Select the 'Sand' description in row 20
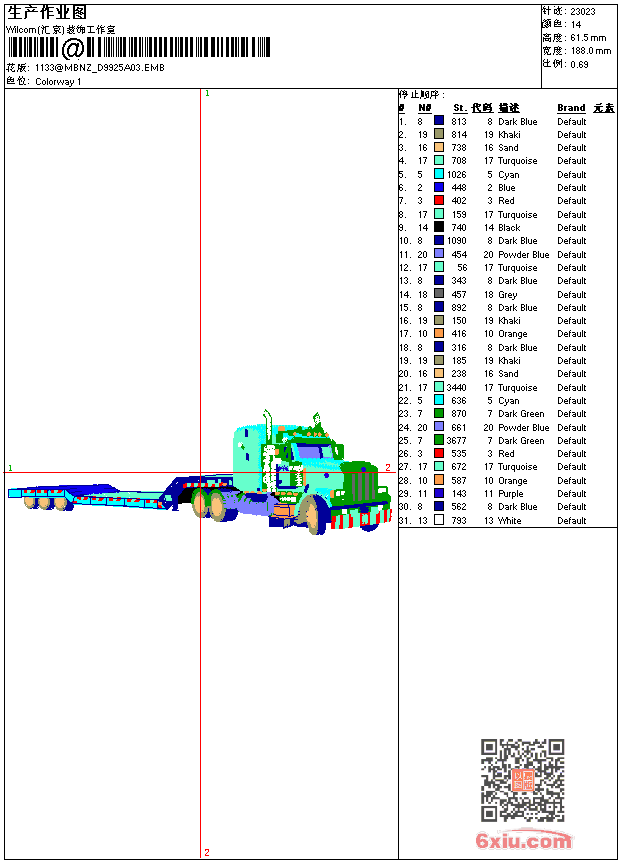Viewport: 620px width, 860px height. click(508, 374)
